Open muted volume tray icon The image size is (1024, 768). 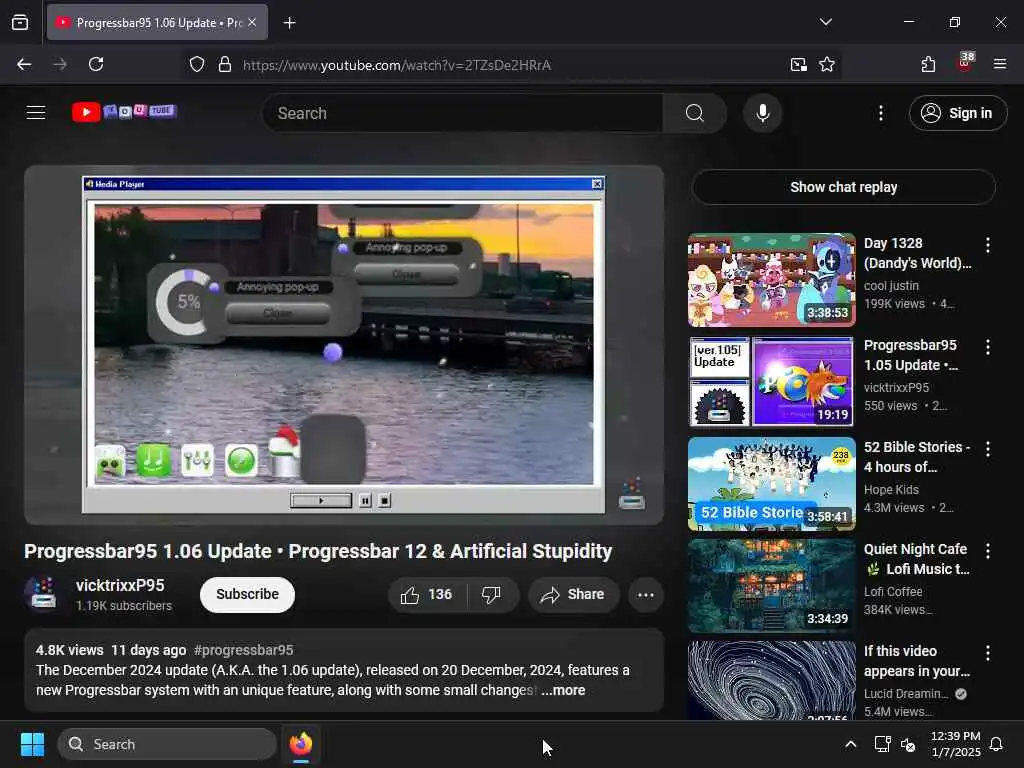[x=908, y=744]
